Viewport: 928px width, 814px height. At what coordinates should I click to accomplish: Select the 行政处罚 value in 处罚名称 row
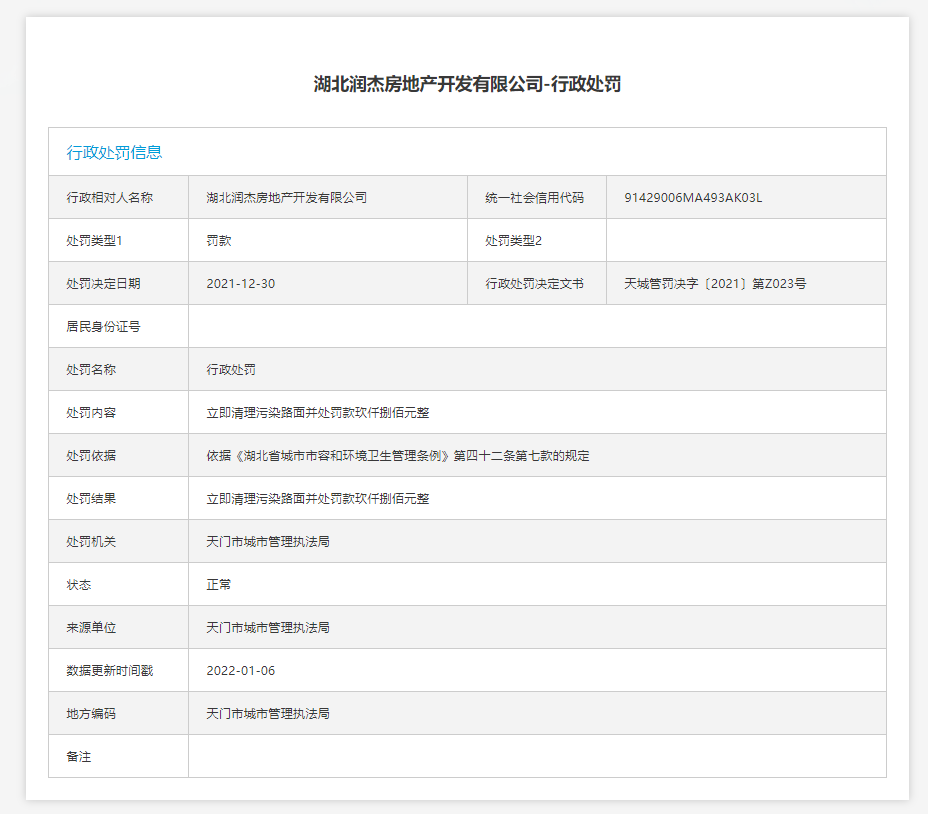(x=231, y=369)
